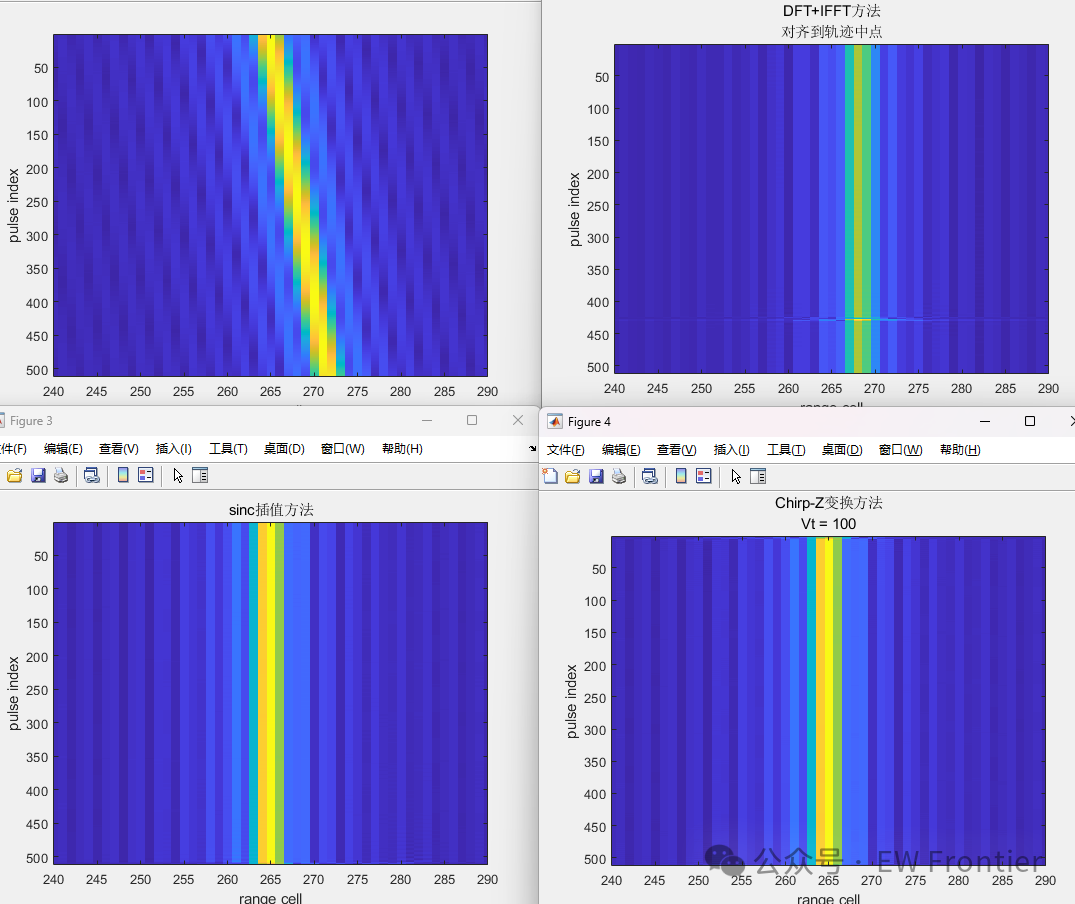Click the 'range cell' label under sinc plot
Screen dimensions: 1075x904
[270, 898]
